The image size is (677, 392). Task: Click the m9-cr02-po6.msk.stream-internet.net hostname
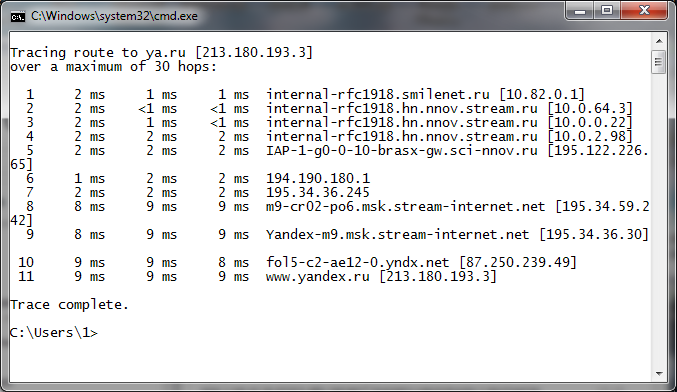pyautogui.click(x=405, y=207)
